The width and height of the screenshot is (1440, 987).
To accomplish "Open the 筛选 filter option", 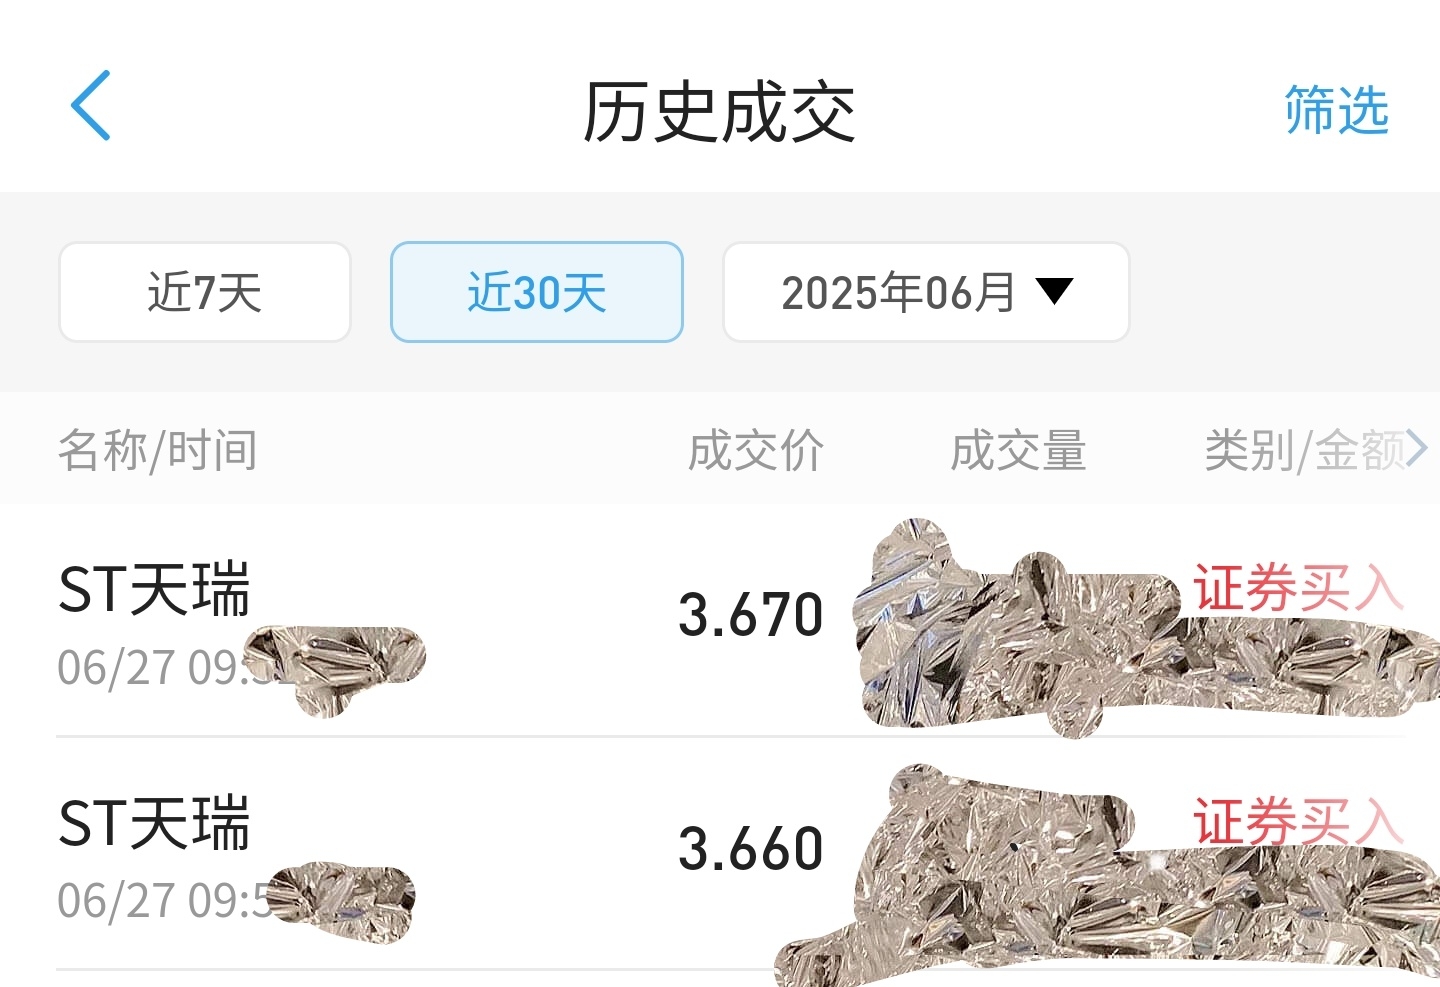I will pos(1336,109).
